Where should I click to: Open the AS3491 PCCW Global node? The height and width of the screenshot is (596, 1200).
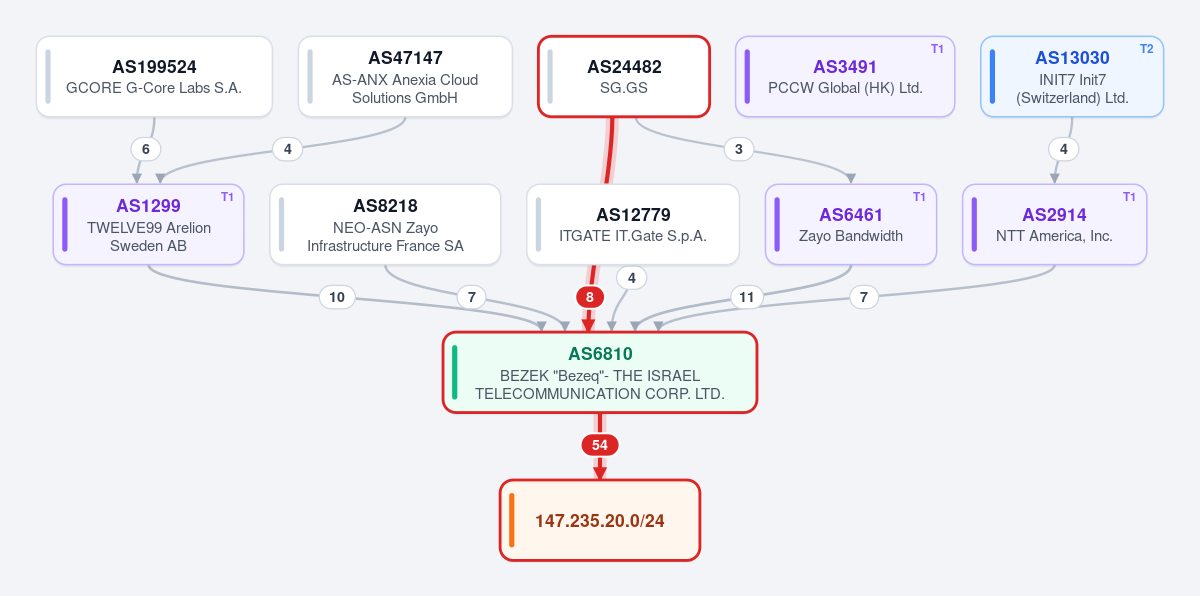(x=845, y=77)
